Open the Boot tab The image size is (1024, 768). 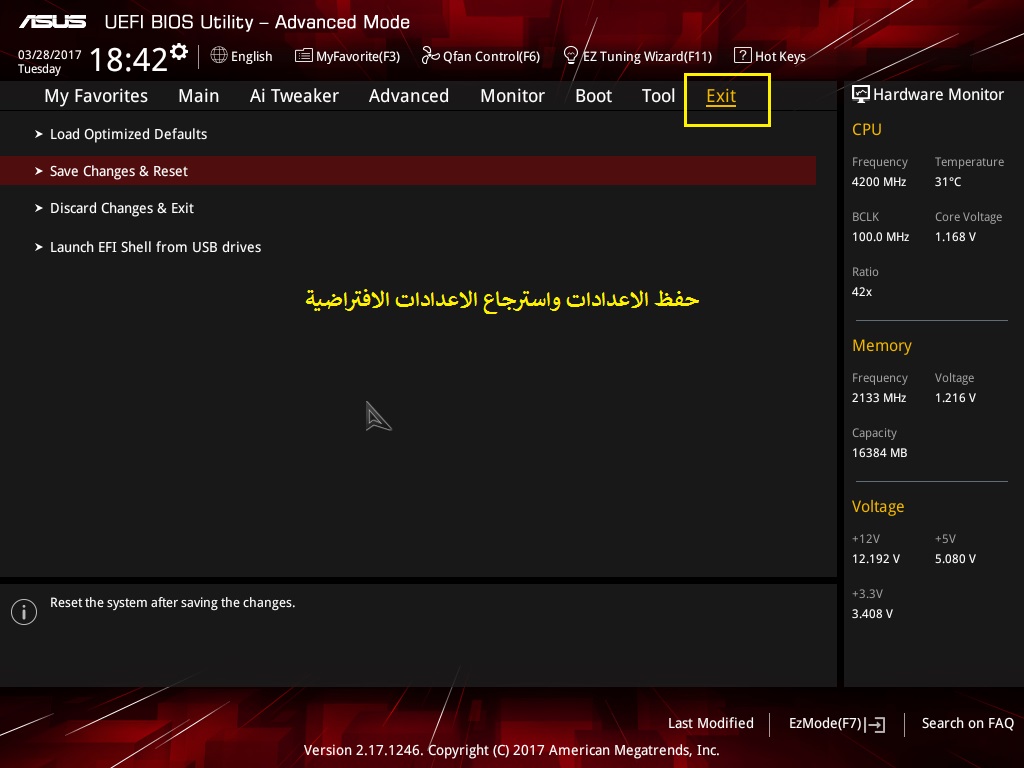click(x=594, y=96)
